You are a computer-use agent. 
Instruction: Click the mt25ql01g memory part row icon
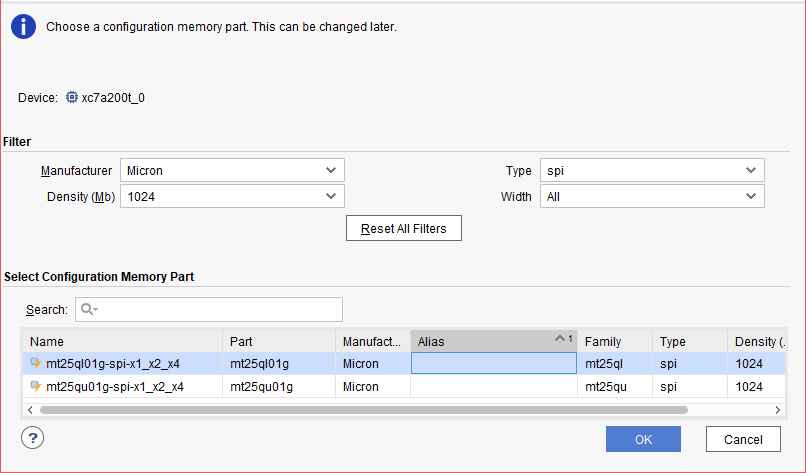36,363
